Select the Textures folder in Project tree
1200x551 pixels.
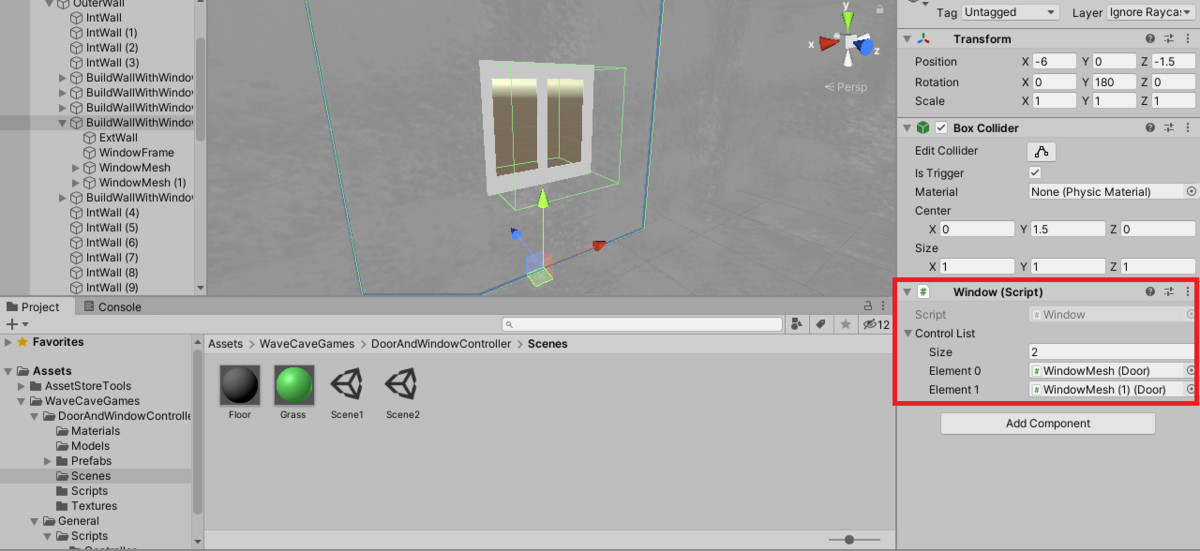94,506
